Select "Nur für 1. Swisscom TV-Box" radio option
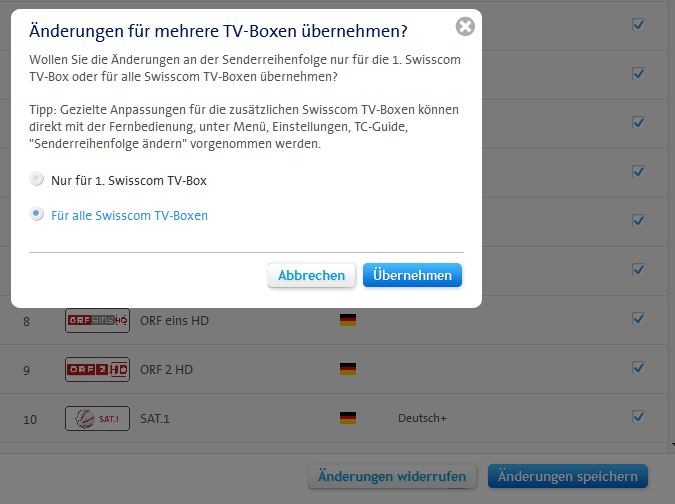The width and height of the screenshot is (675, 504). (x=38, y=180)
